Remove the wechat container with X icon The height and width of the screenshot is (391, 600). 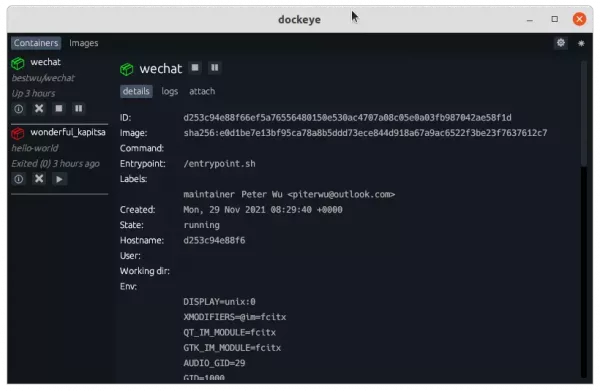tap(39, 109)
